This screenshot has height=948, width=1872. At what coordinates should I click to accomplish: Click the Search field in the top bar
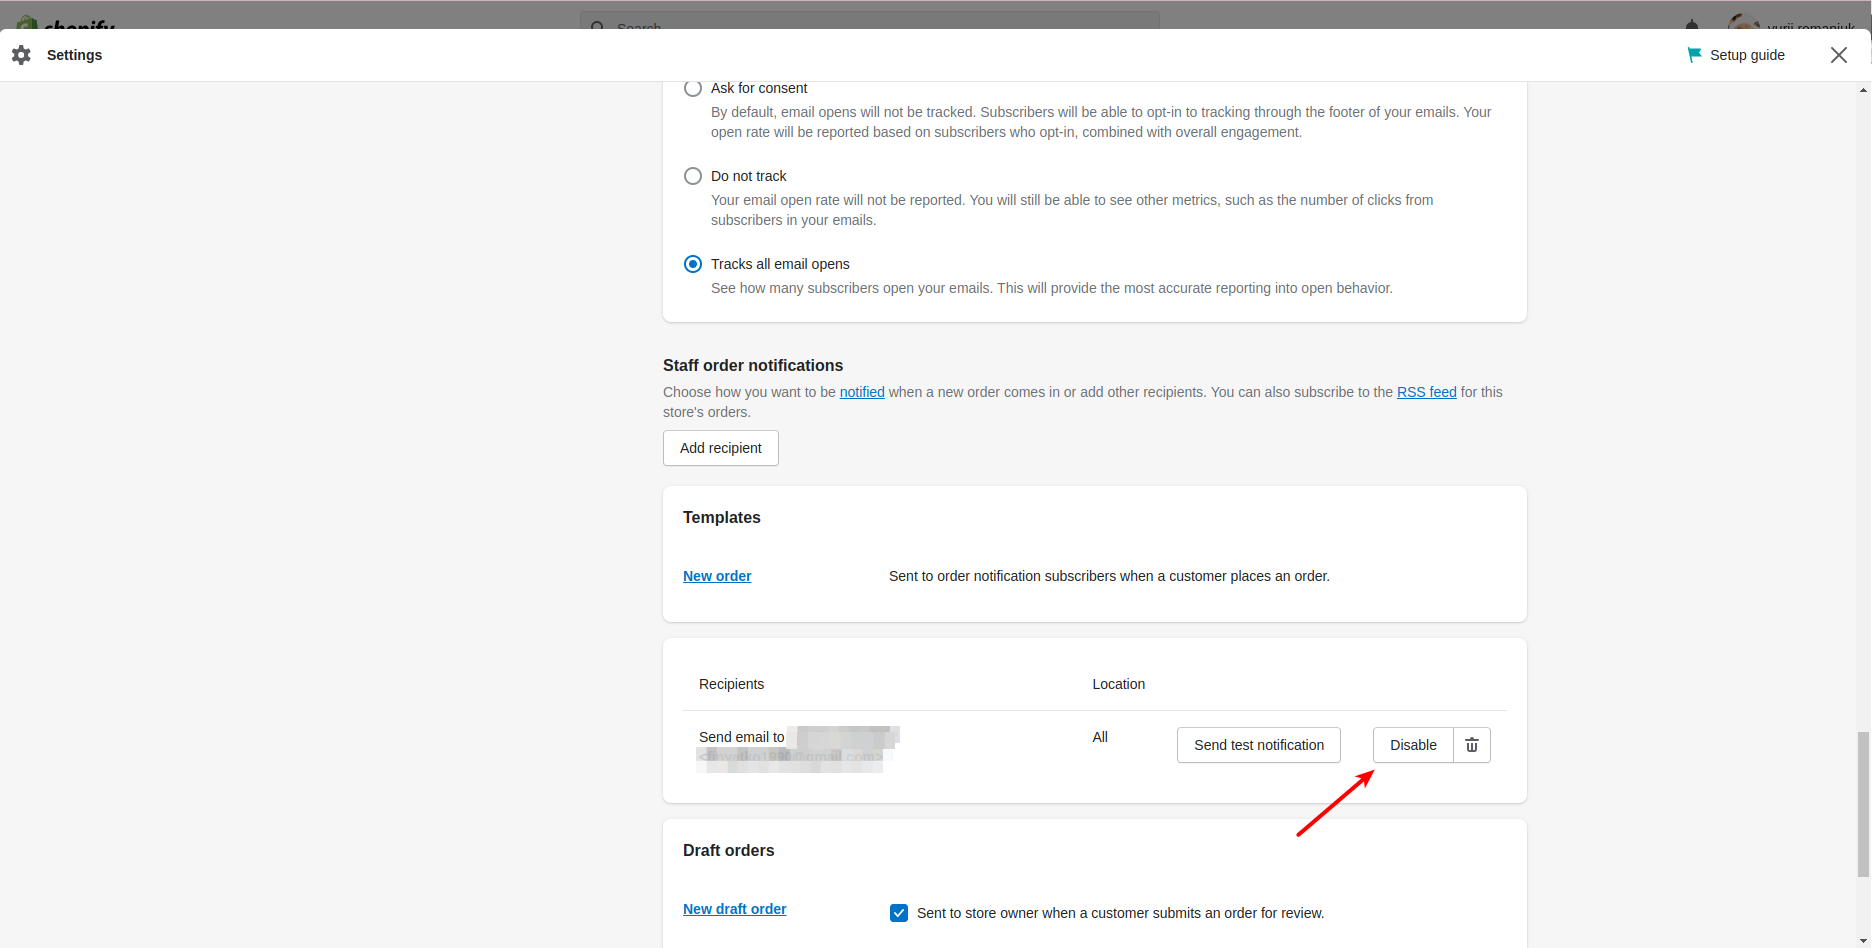(868, 22)
